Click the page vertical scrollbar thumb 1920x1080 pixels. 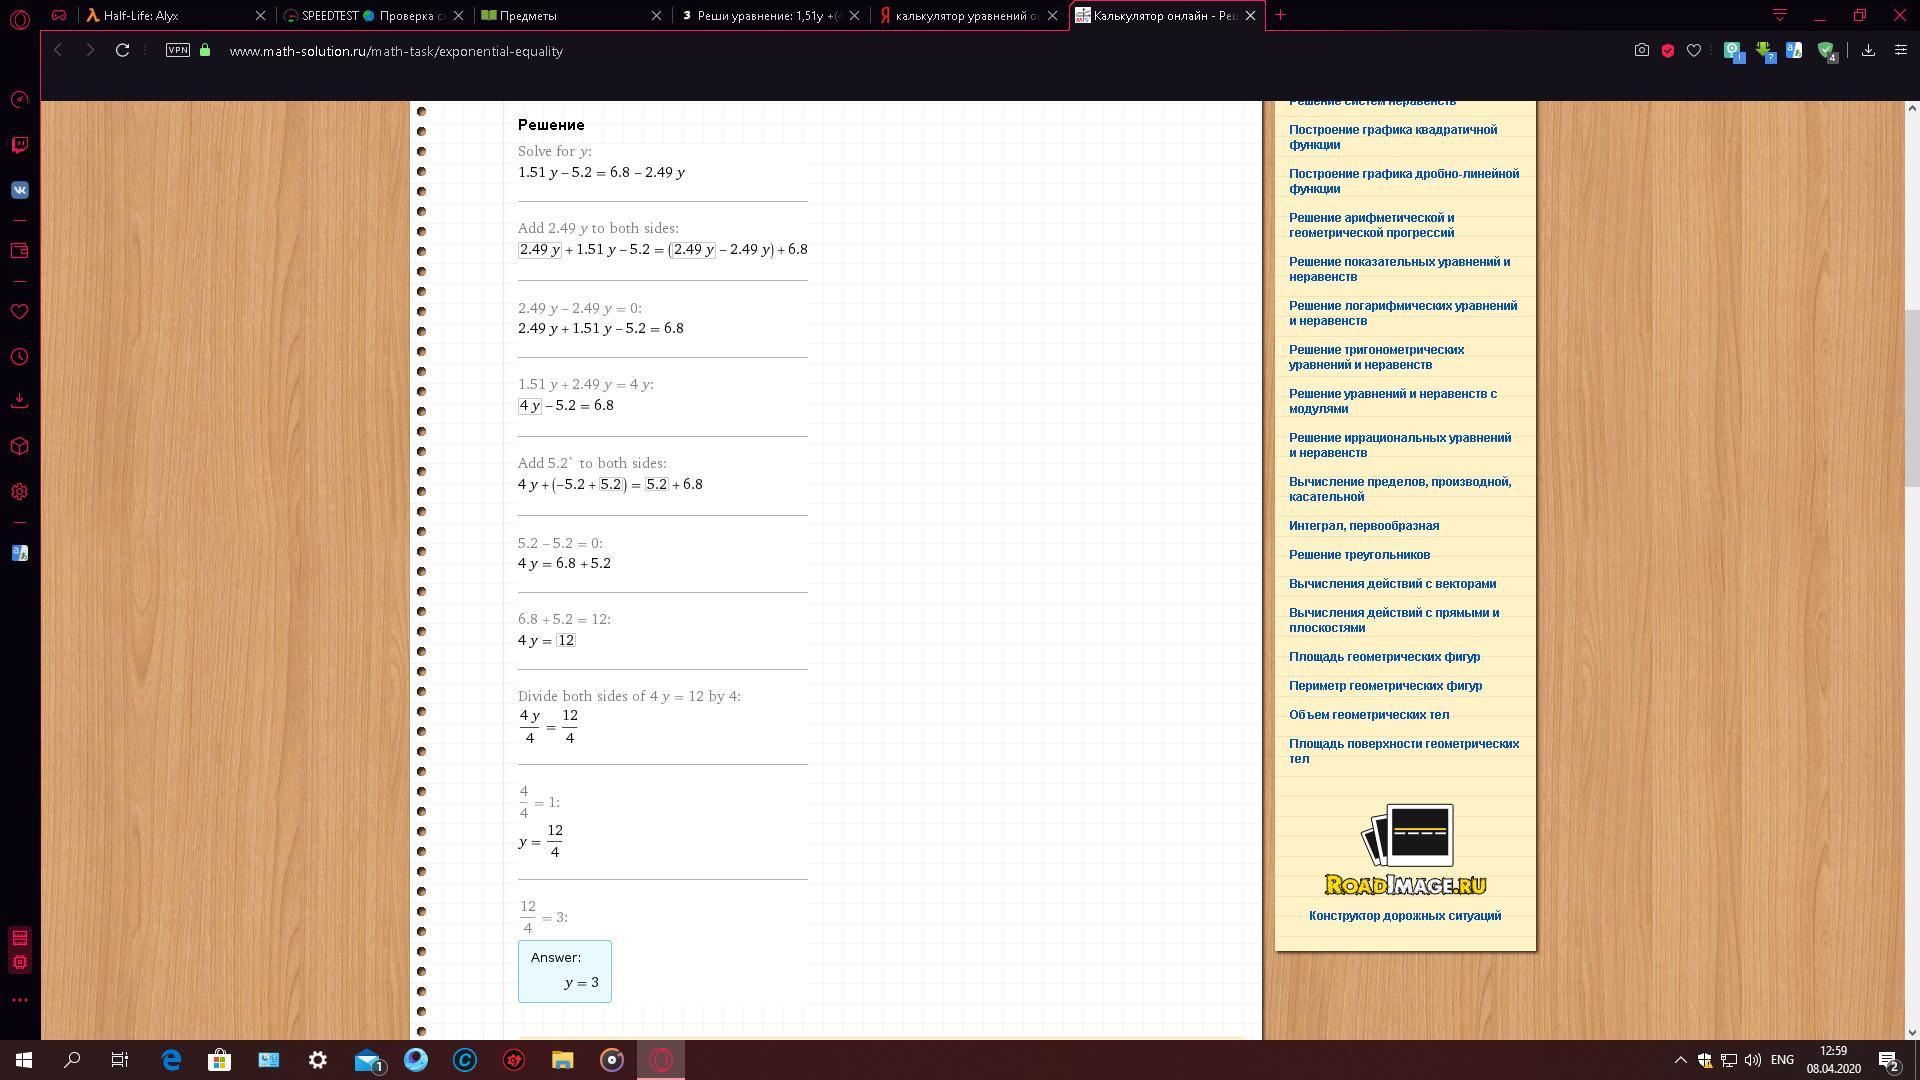pos(1912,400)
